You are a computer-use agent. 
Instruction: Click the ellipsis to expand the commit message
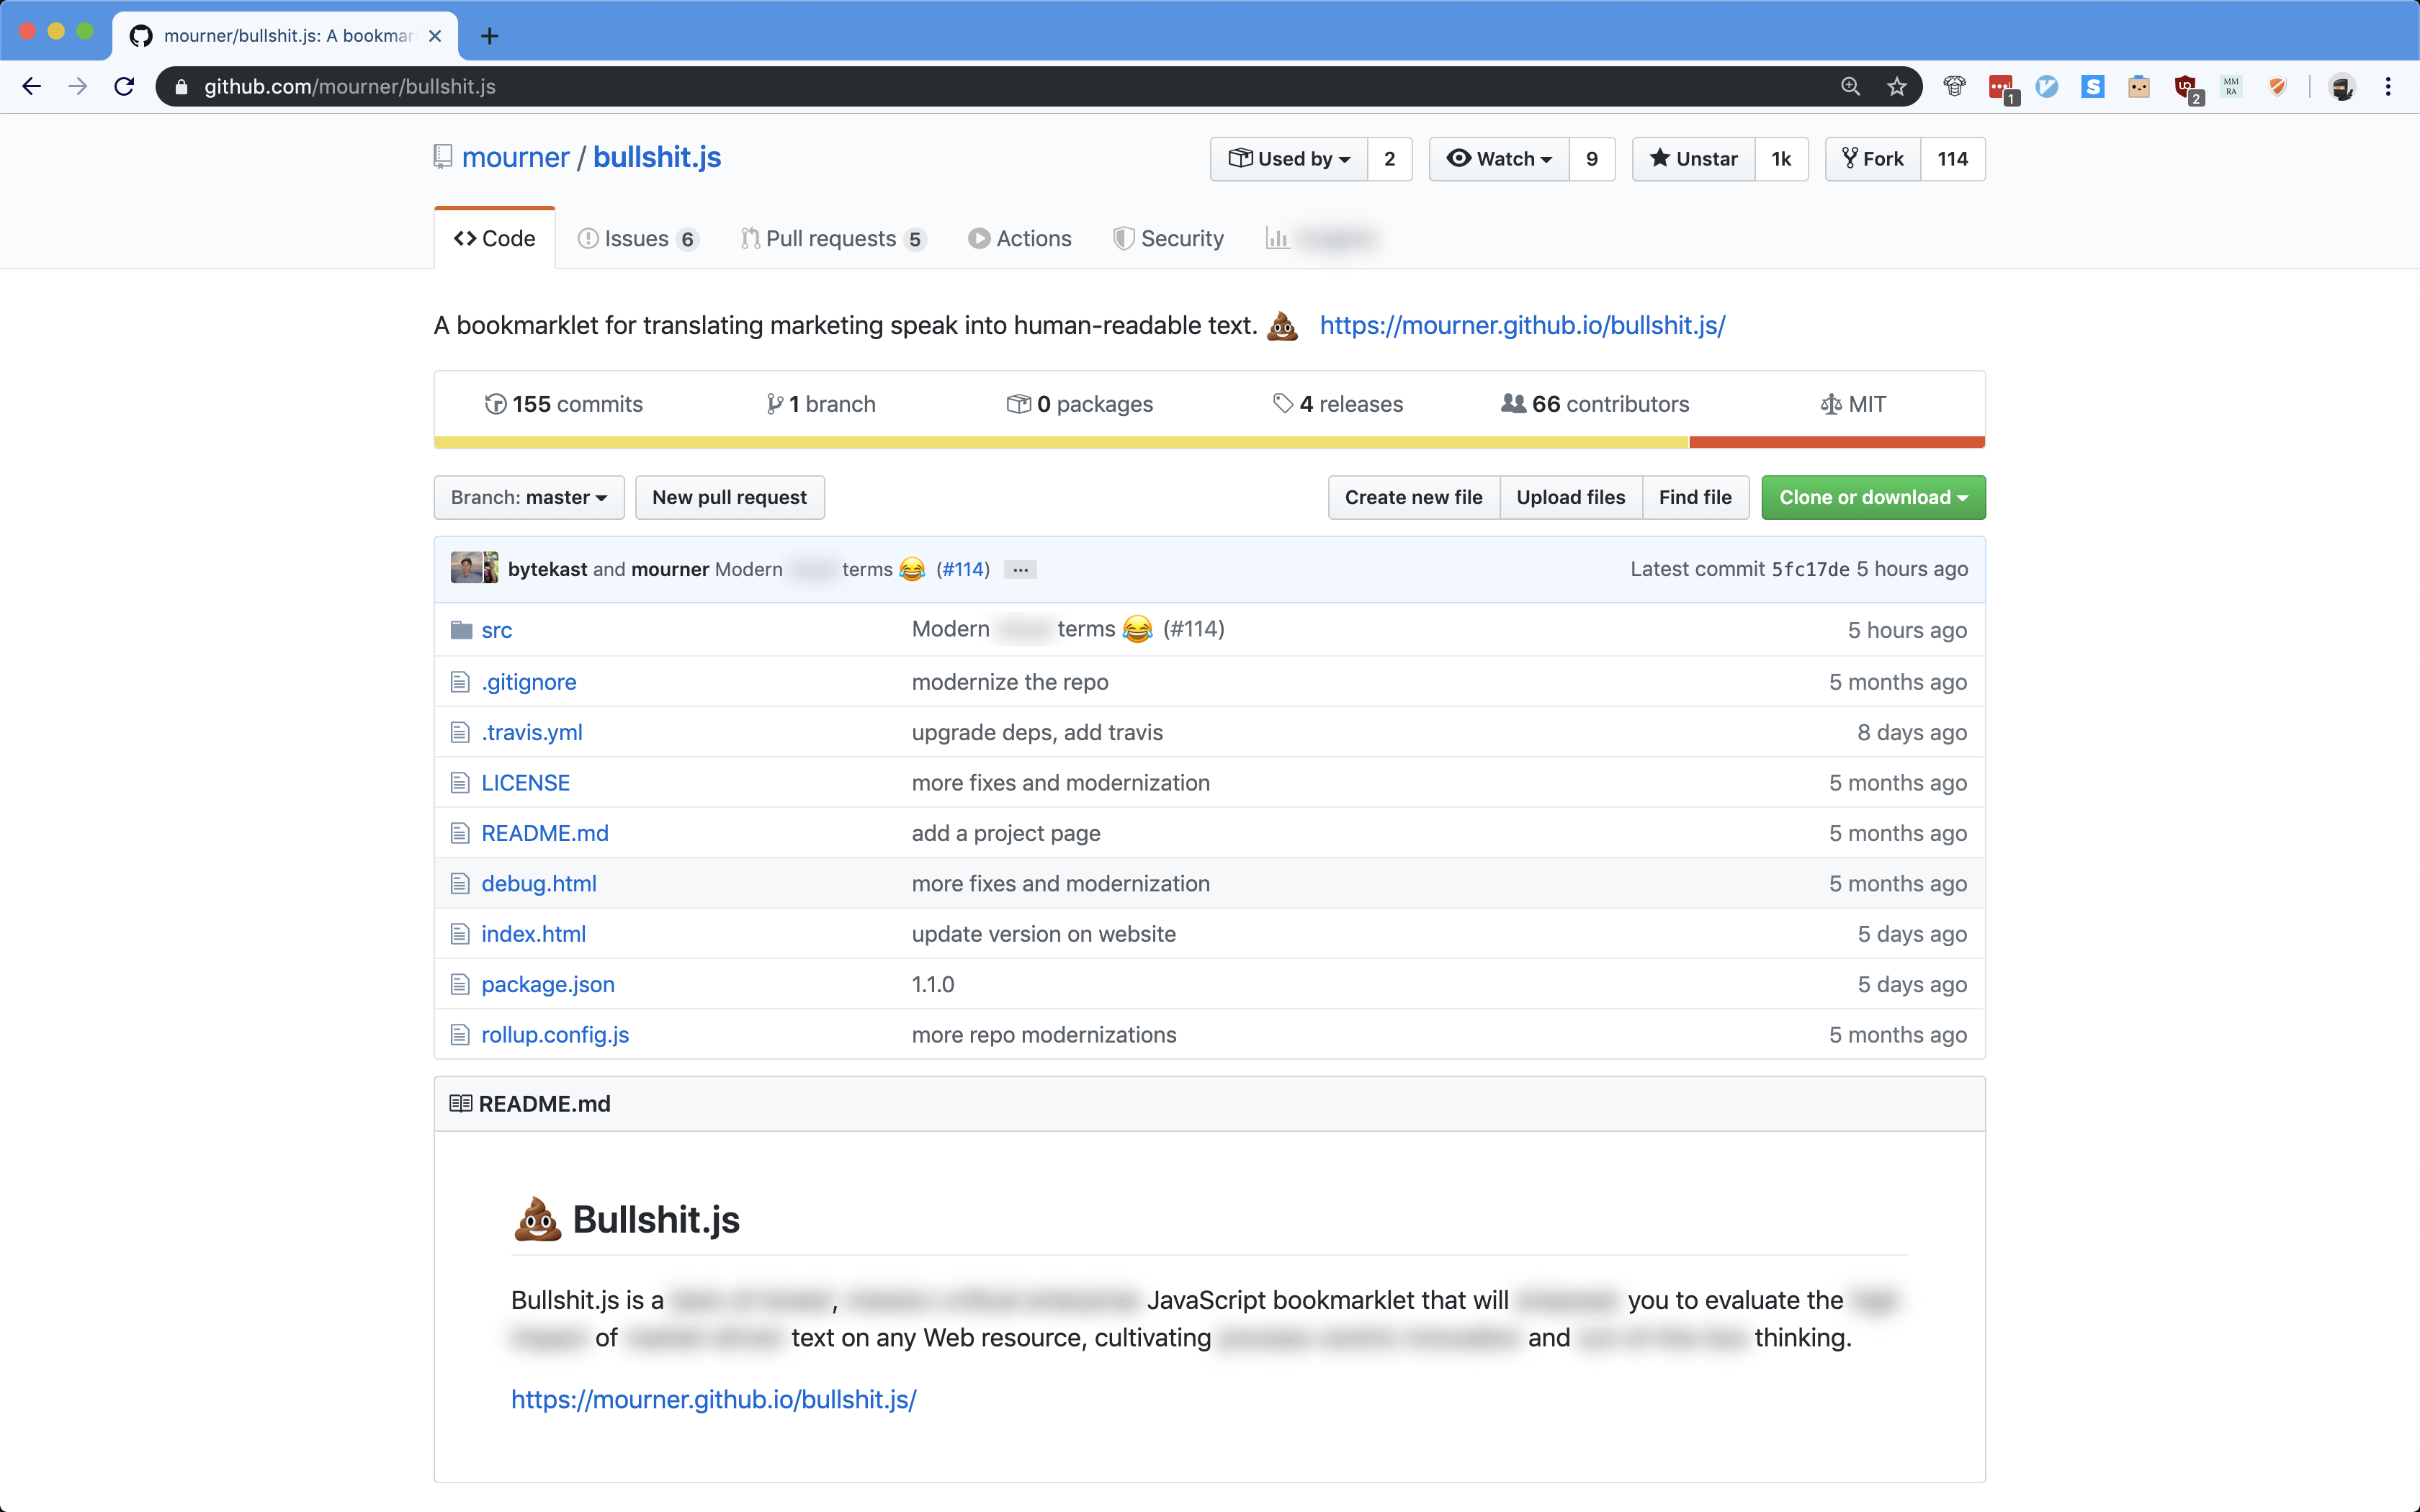[x=1019, y=569]
